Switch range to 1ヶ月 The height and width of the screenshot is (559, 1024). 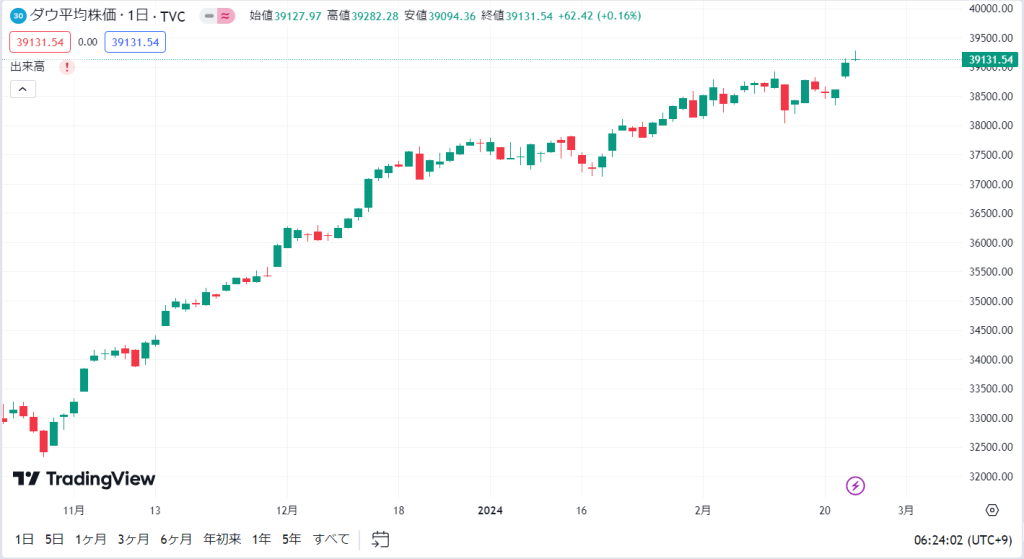pos(91,539)
